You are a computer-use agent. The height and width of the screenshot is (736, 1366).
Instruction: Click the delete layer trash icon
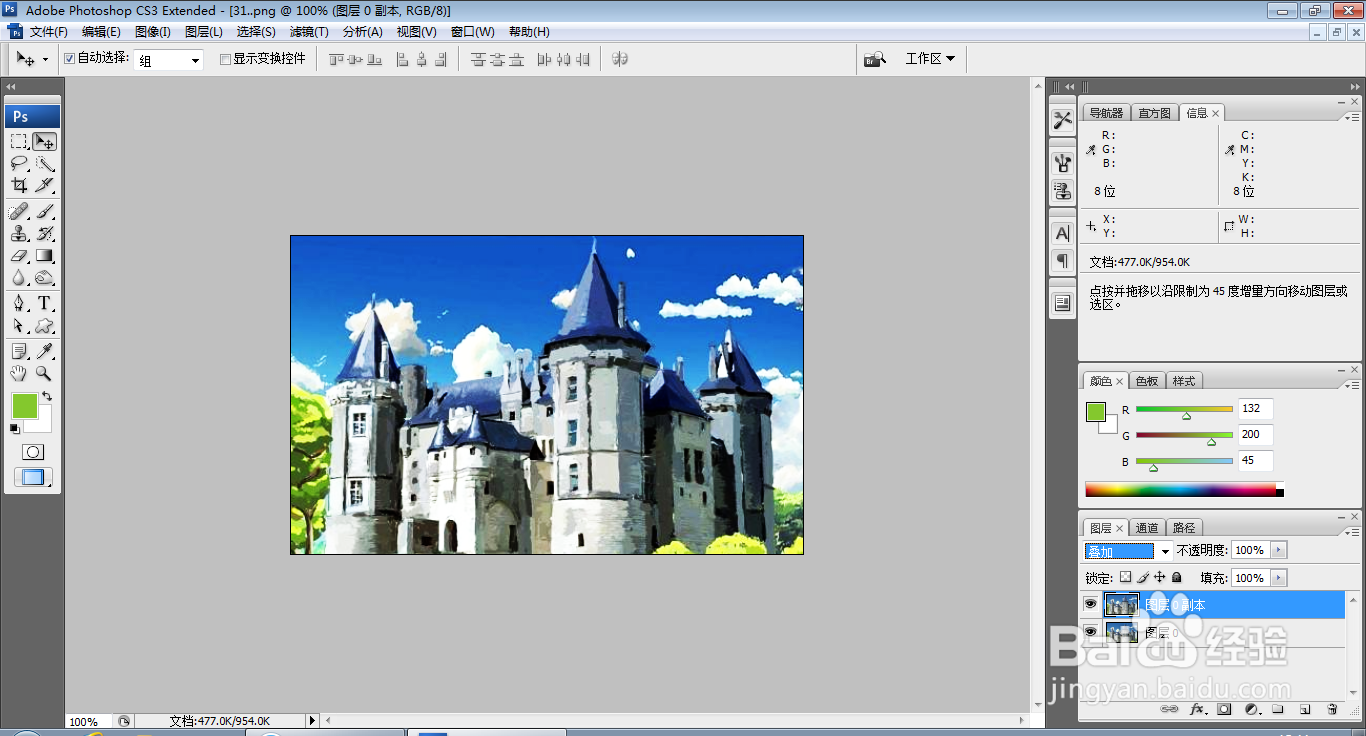(1332, 709)
